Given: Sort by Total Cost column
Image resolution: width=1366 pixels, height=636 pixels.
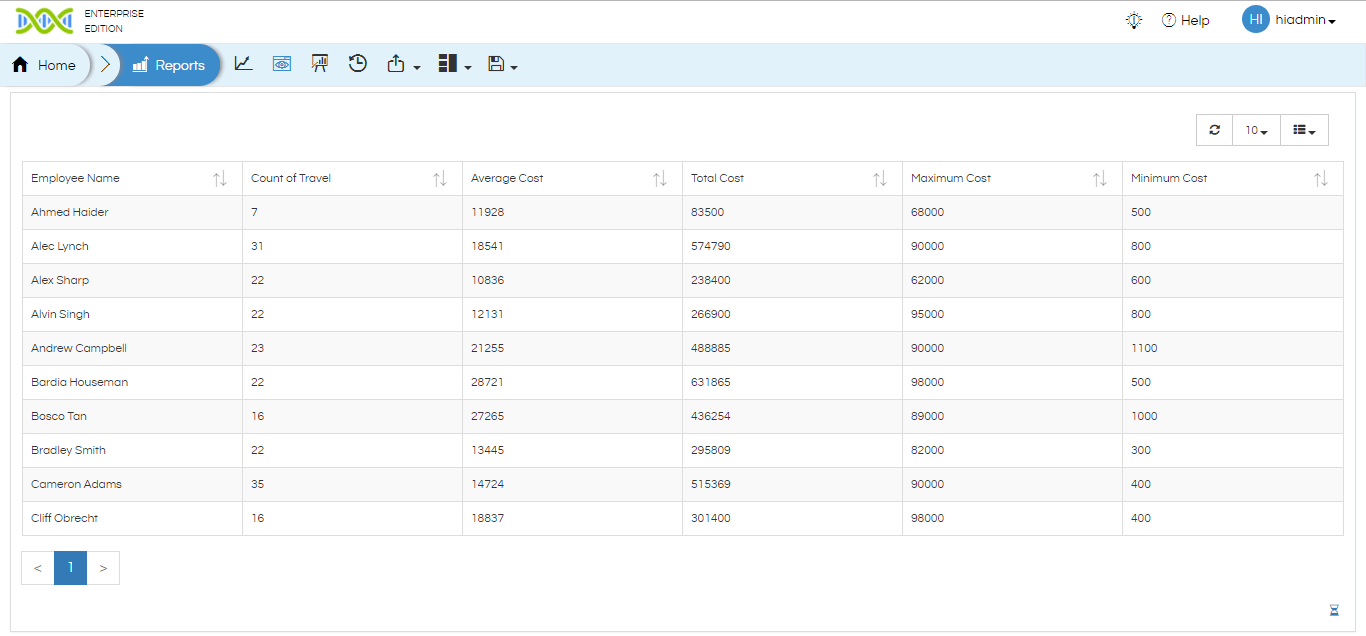Looking at the screenshot, I should click(880, 179).
